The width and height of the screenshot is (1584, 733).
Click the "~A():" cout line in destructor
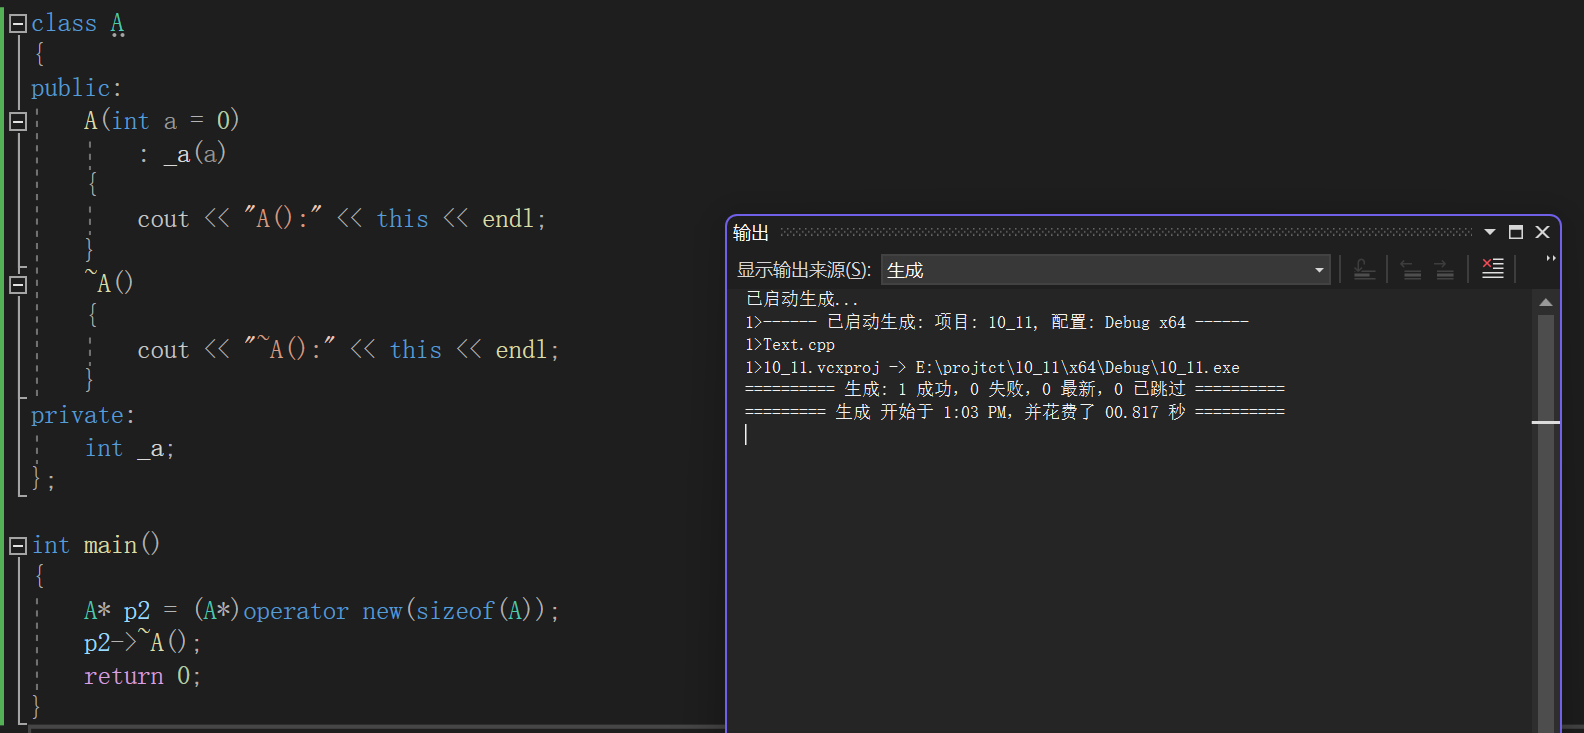tap(348, 350)
